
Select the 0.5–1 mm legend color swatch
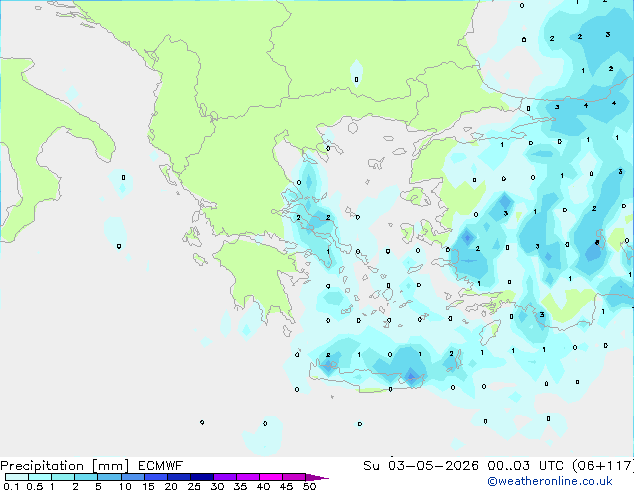coord(40,477)
